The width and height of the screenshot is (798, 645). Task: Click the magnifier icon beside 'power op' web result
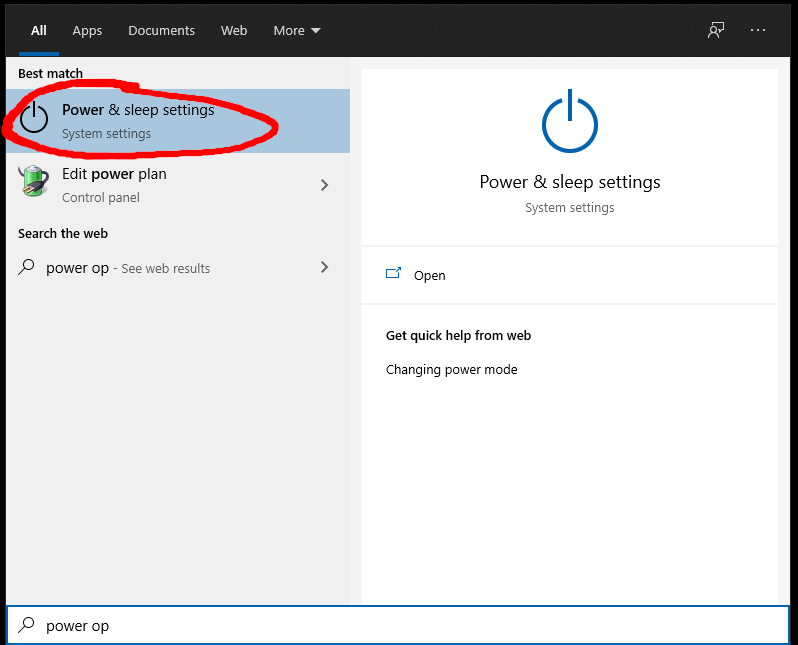[x=27, y=267]
